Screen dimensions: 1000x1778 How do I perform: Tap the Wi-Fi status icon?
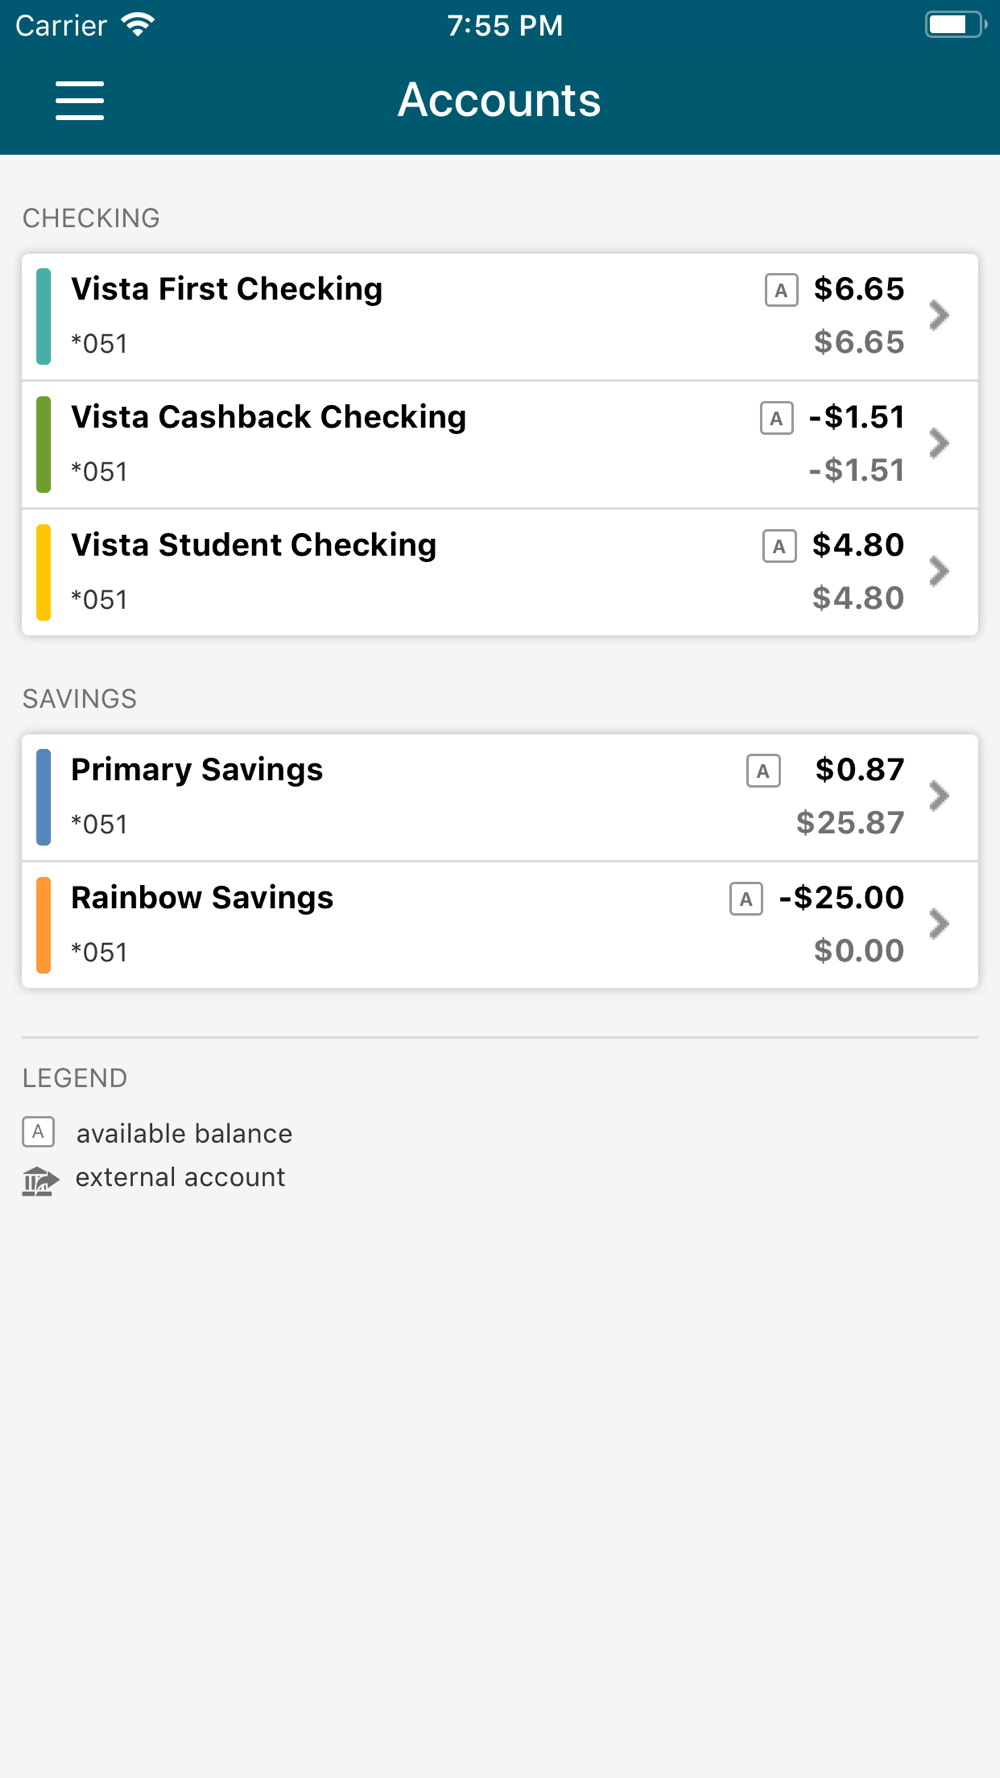(138, 25)
